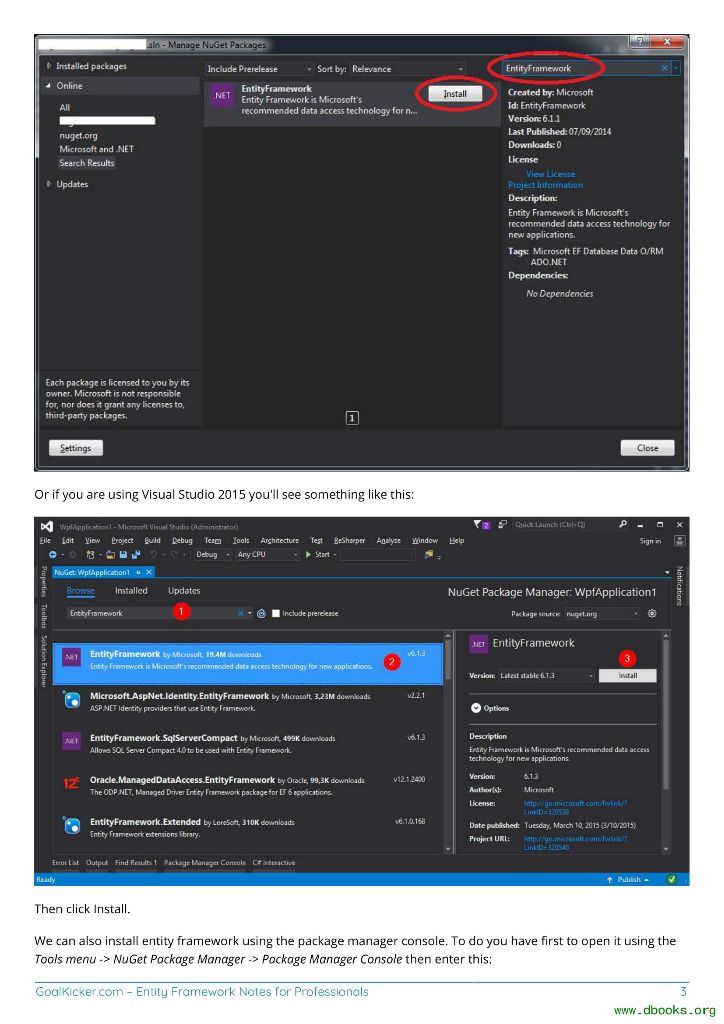Screen dimensions: 724x1024
Task: Open the Package Manager Console tab
Action: (205, 863)
